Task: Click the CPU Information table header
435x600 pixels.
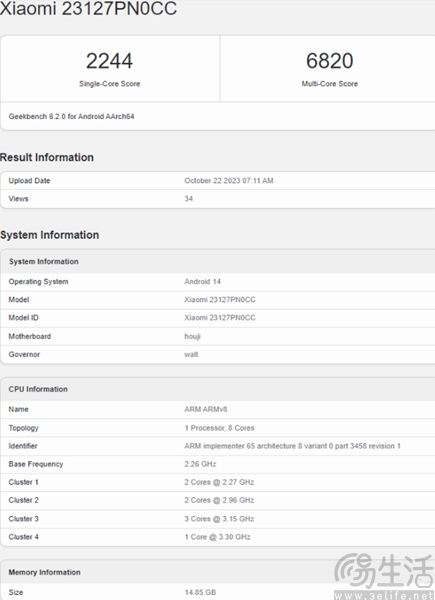Action: click(x=38, y=389)
